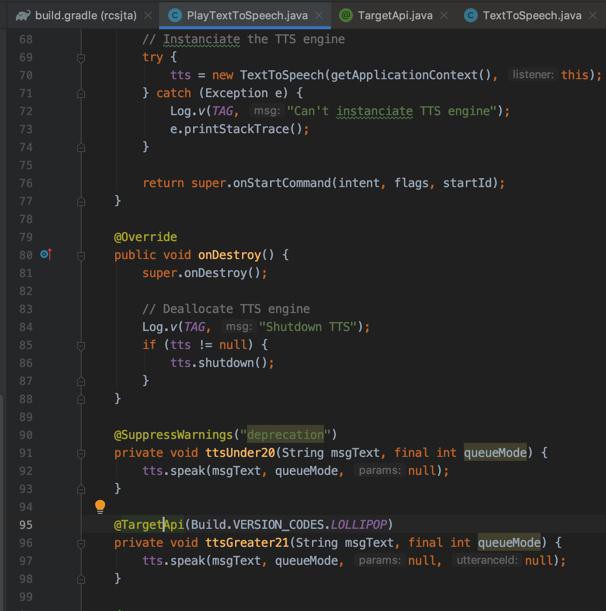
Task: Click highlighted 'queueMode' parameter on line 91
Action: (495, 453)
